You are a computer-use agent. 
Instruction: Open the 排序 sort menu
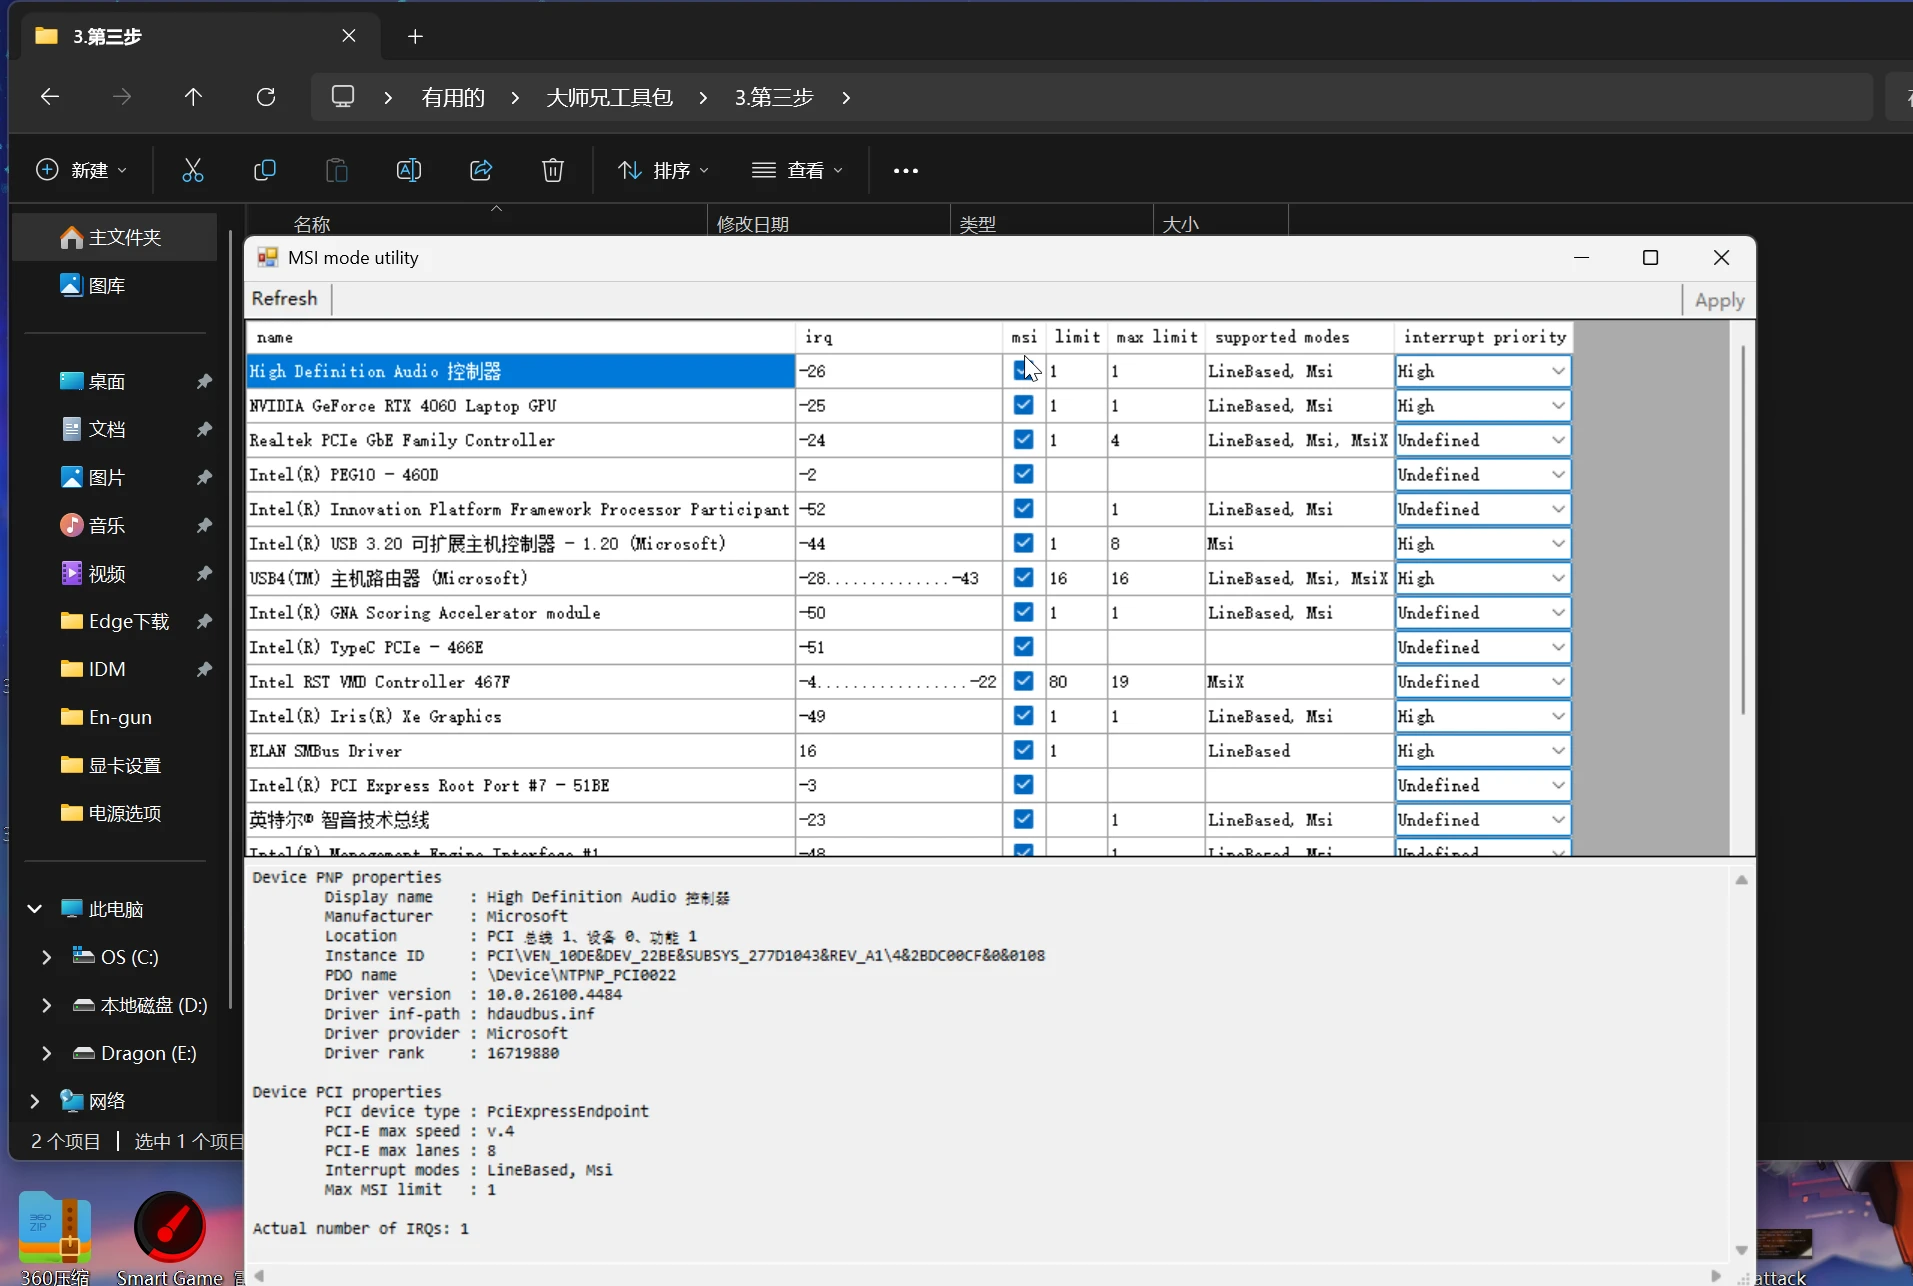[663, 170]
